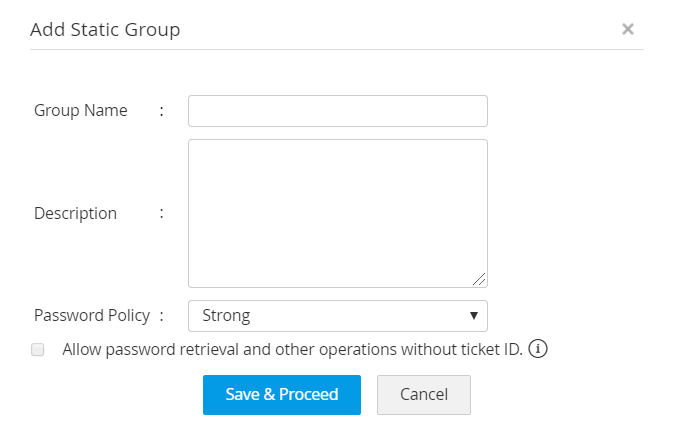Close the Add Static Group dialog
Screen dimensions: 673x430
628,29
